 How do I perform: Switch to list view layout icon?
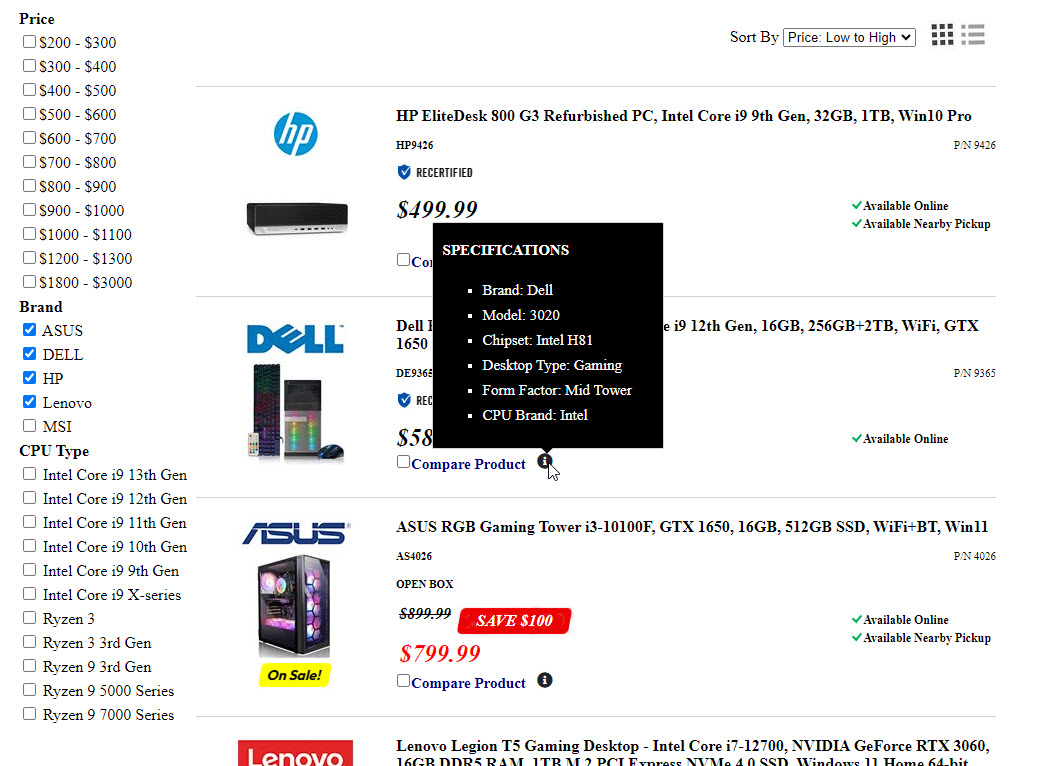(x=973, y=35)
